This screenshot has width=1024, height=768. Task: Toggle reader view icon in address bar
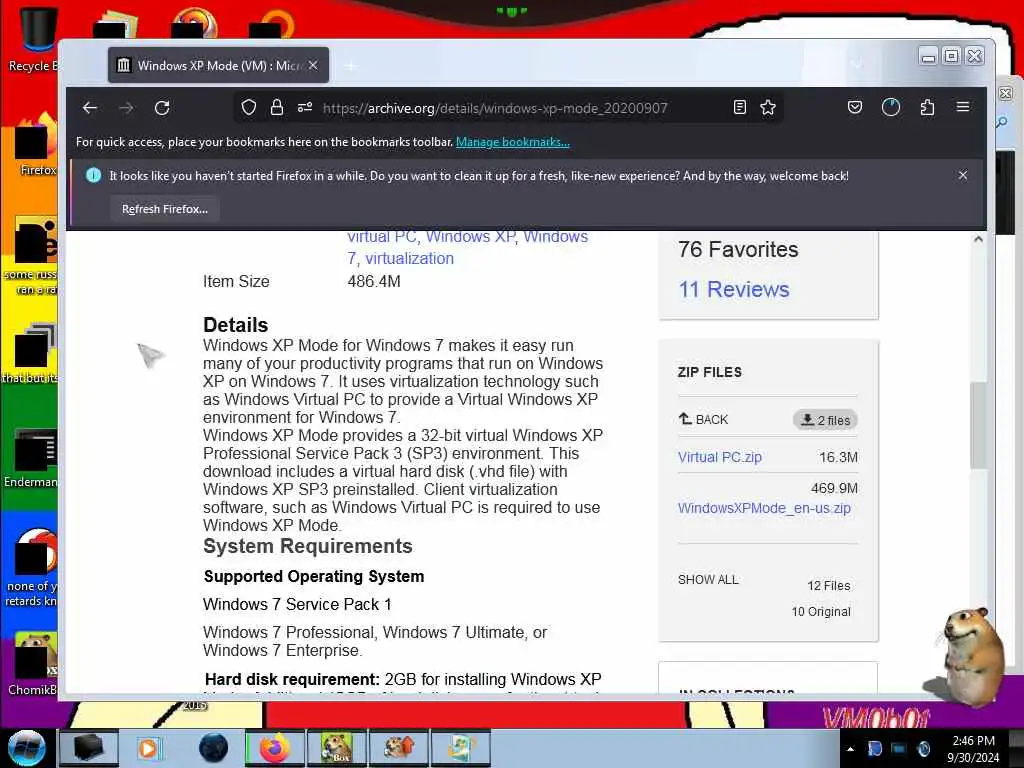point(740,108)
